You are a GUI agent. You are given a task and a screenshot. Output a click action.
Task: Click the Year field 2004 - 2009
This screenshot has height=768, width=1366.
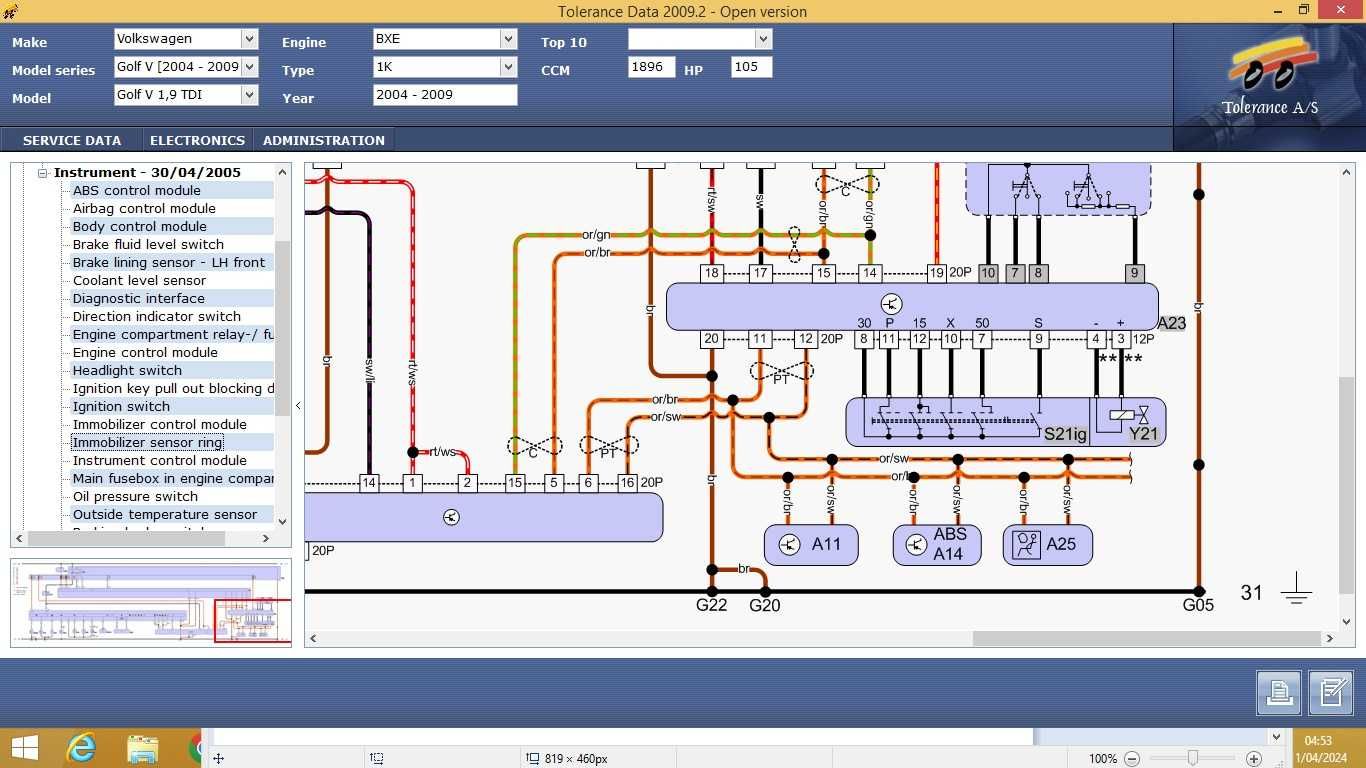[x=445, y=95]
